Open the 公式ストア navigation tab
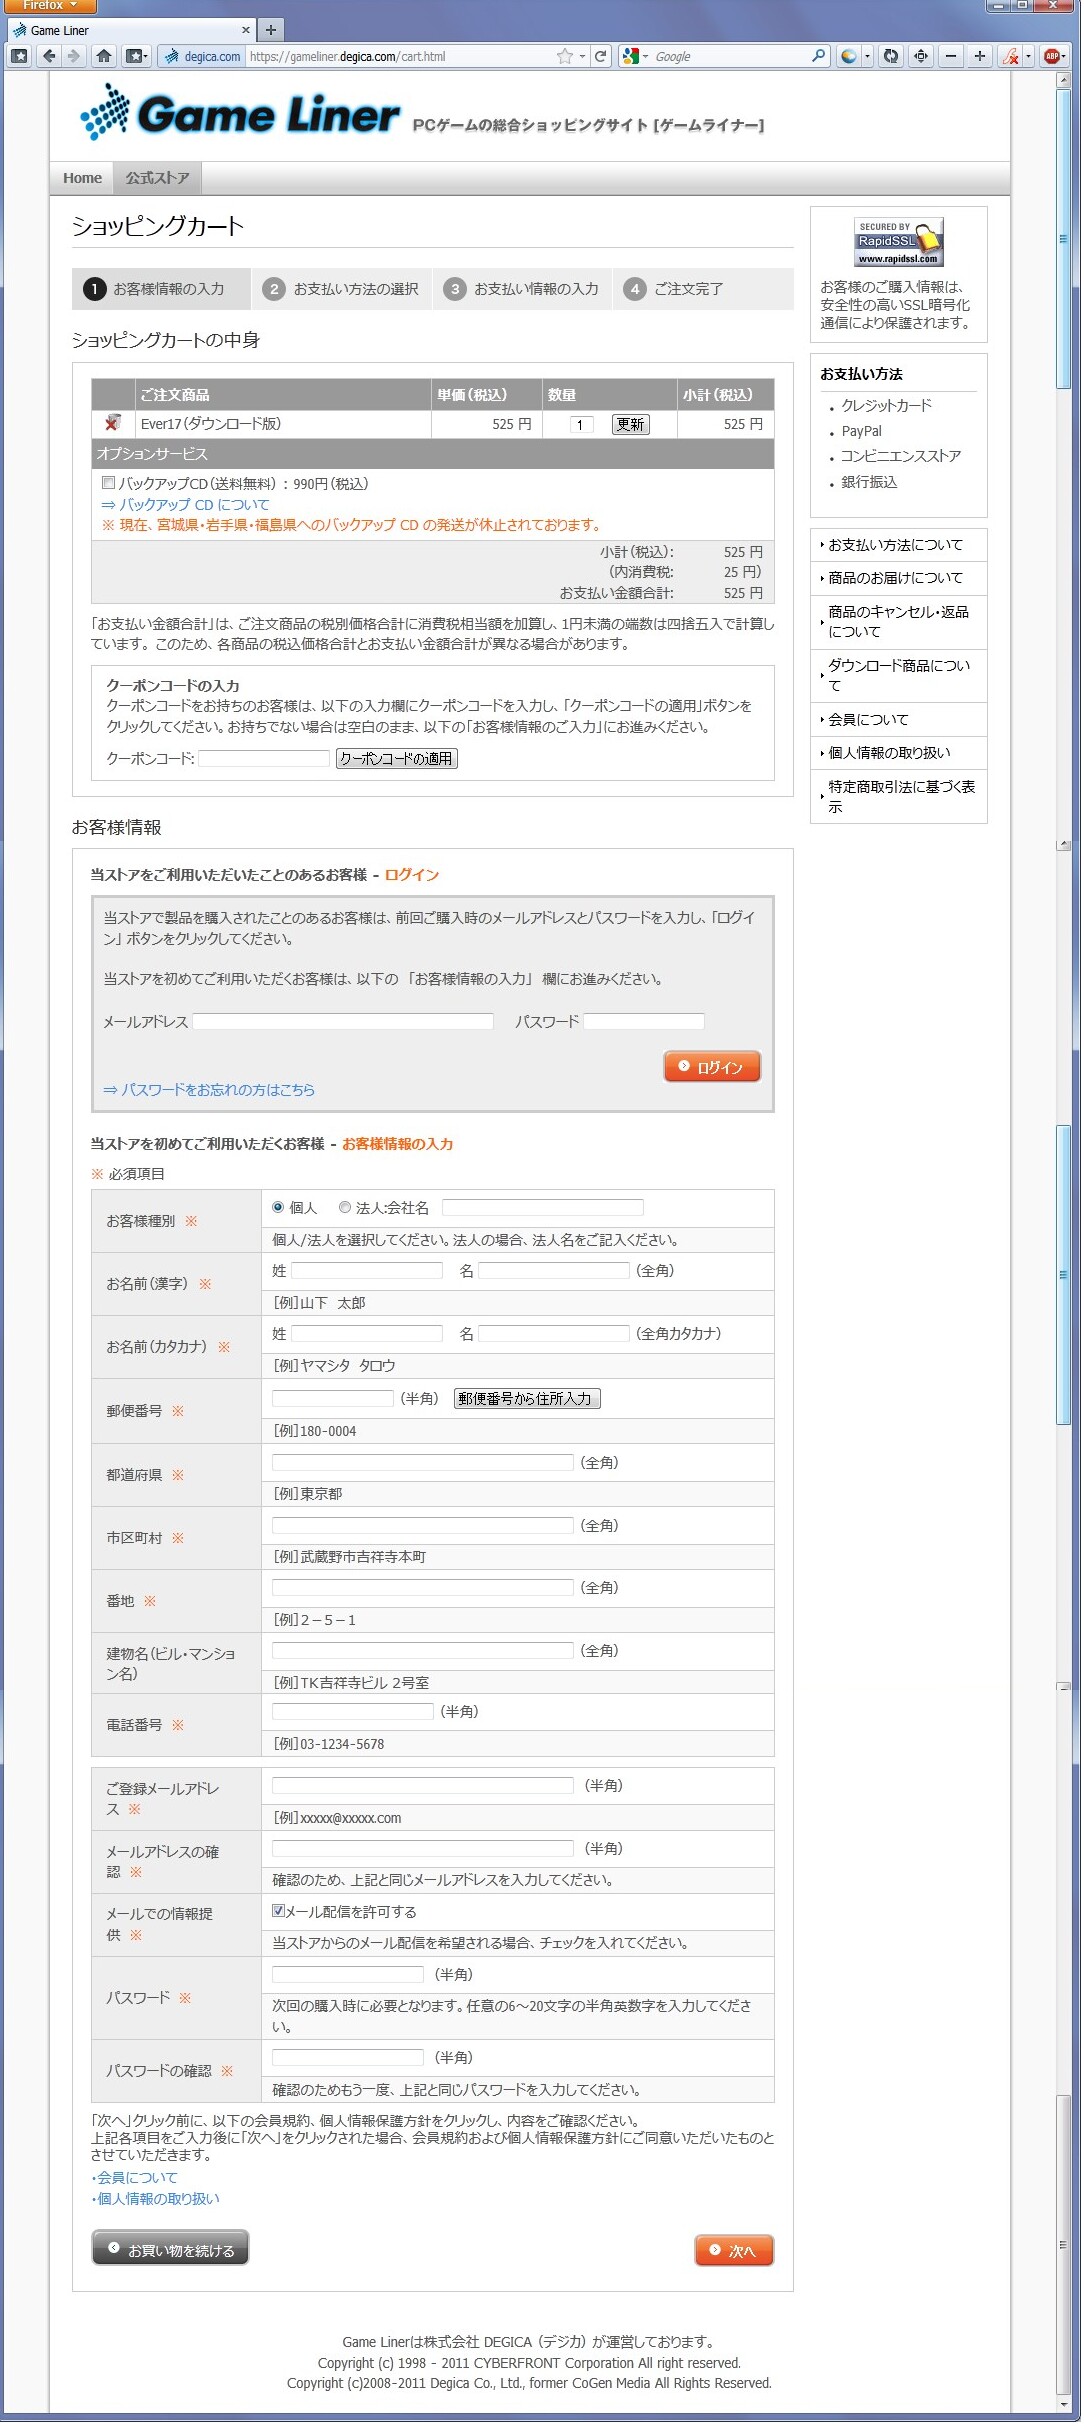 (x=157, y=178)
